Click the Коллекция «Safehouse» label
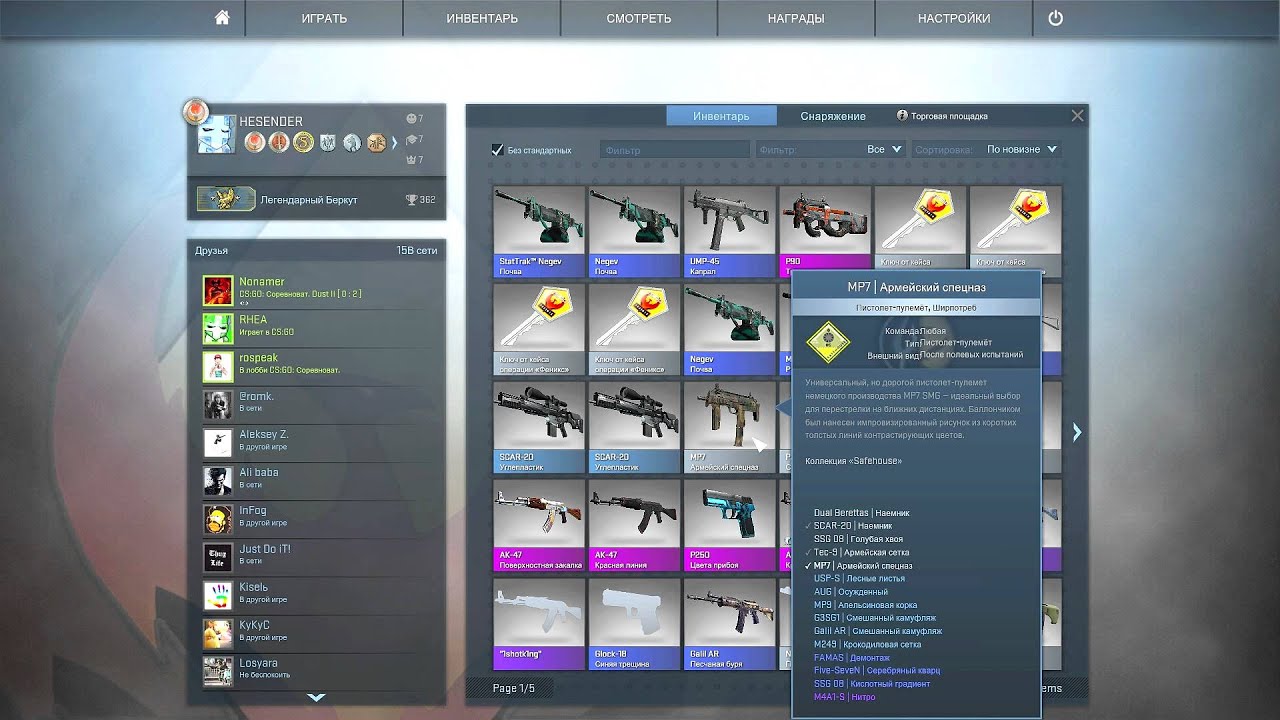 coord(854,461)
